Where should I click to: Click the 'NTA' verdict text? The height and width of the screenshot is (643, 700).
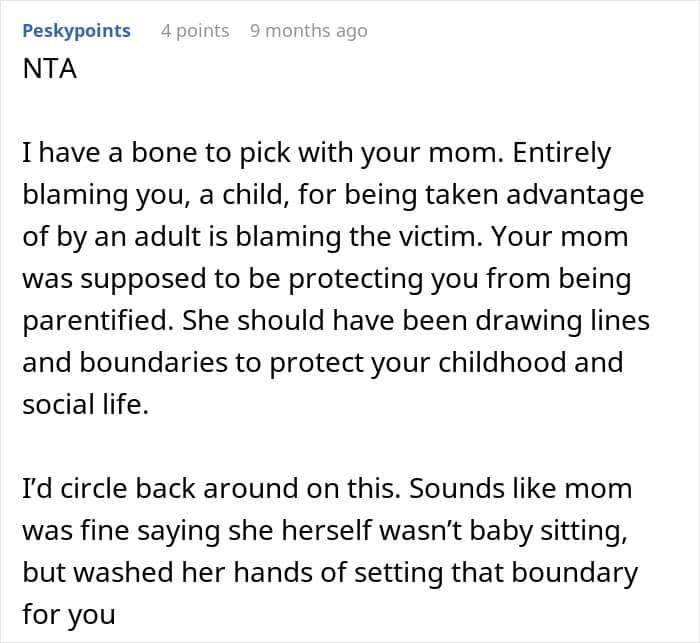coord(50,69)
